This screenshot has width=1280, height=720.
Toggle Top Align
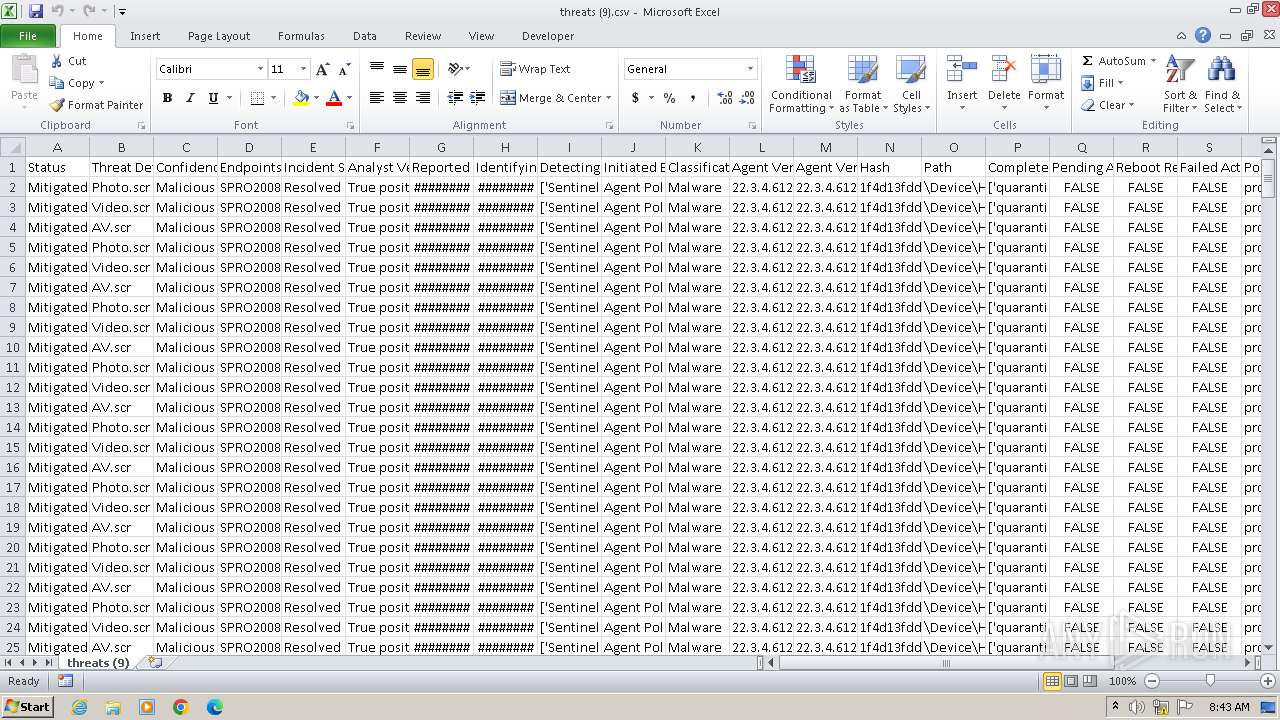coord(377,69)
